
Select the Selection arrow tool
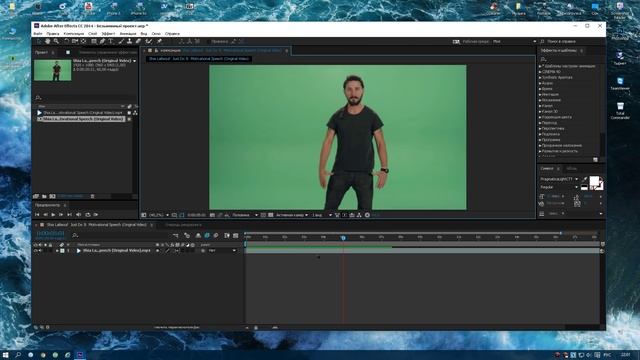pos(39,41)
